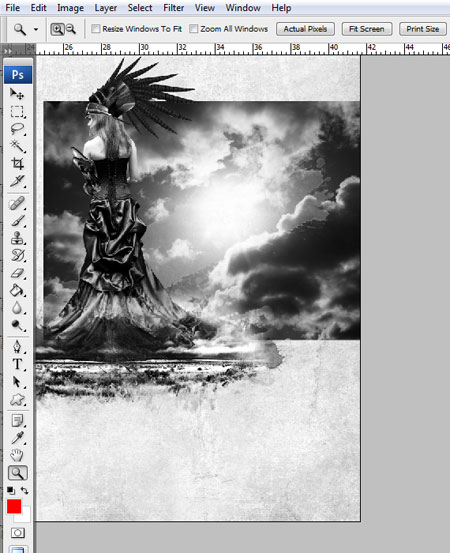The image size is (450, 553).
Task: Click the Zoom Out mode button
Action: click(71, 29)
